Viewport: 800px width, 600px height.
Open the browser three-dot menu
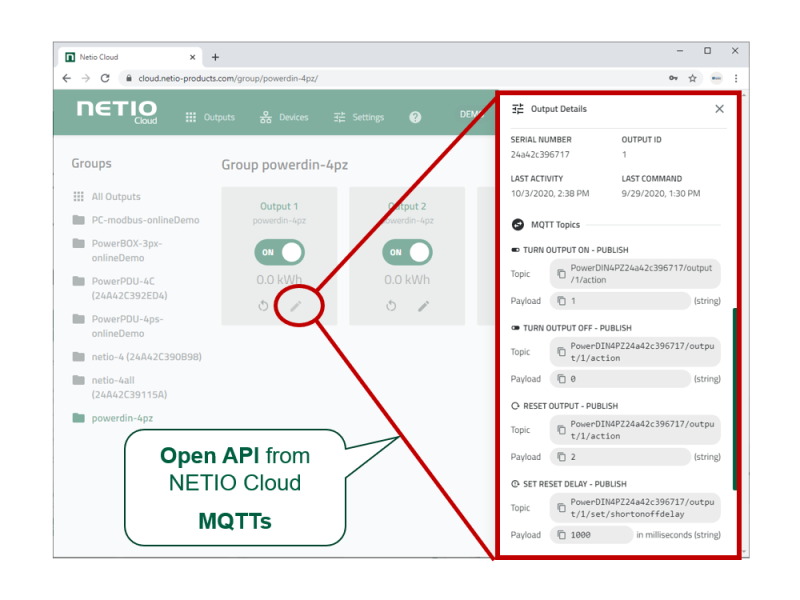(736, 78)
